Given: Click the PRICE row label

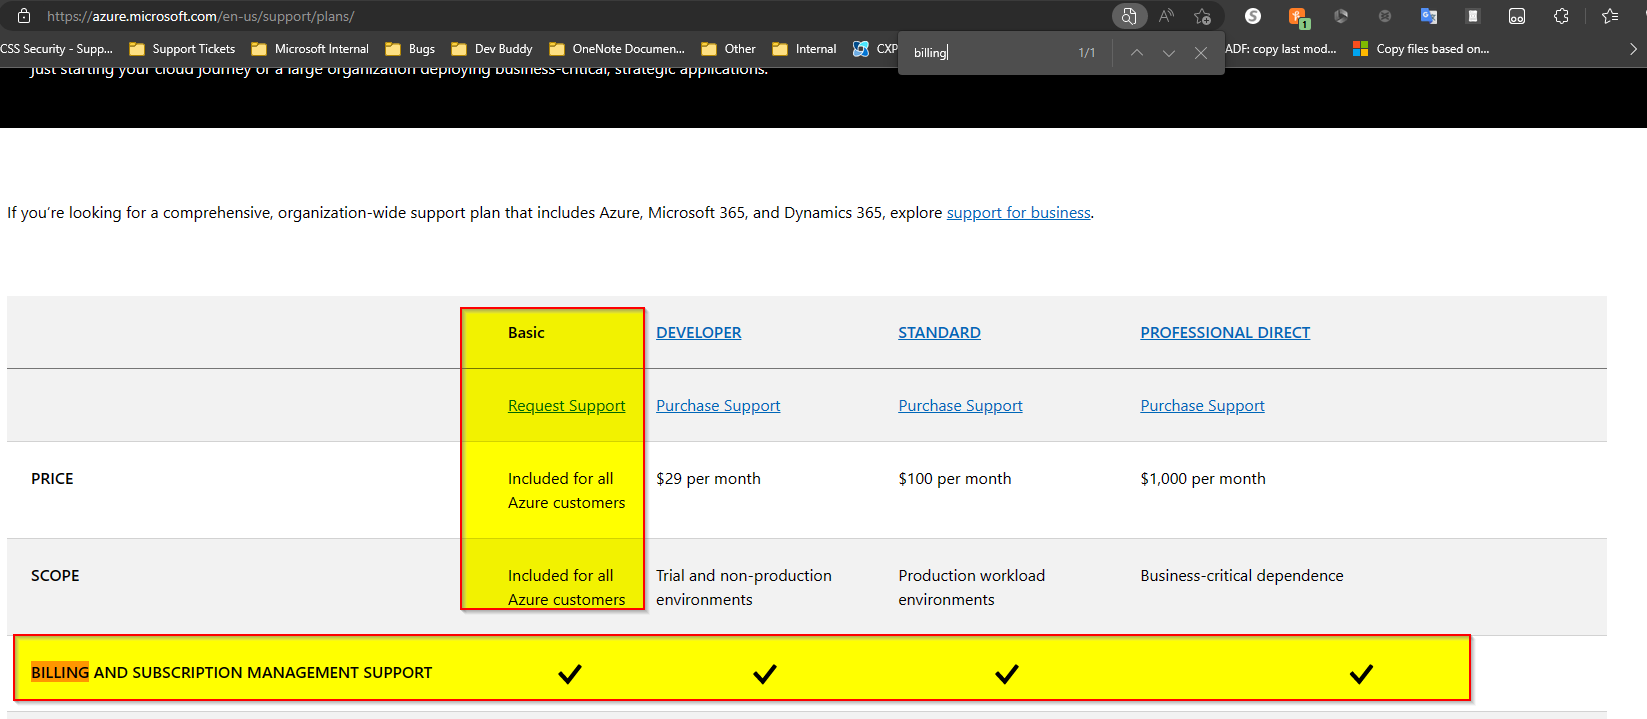Looking at the screenshot, I should tap(52, 478).
